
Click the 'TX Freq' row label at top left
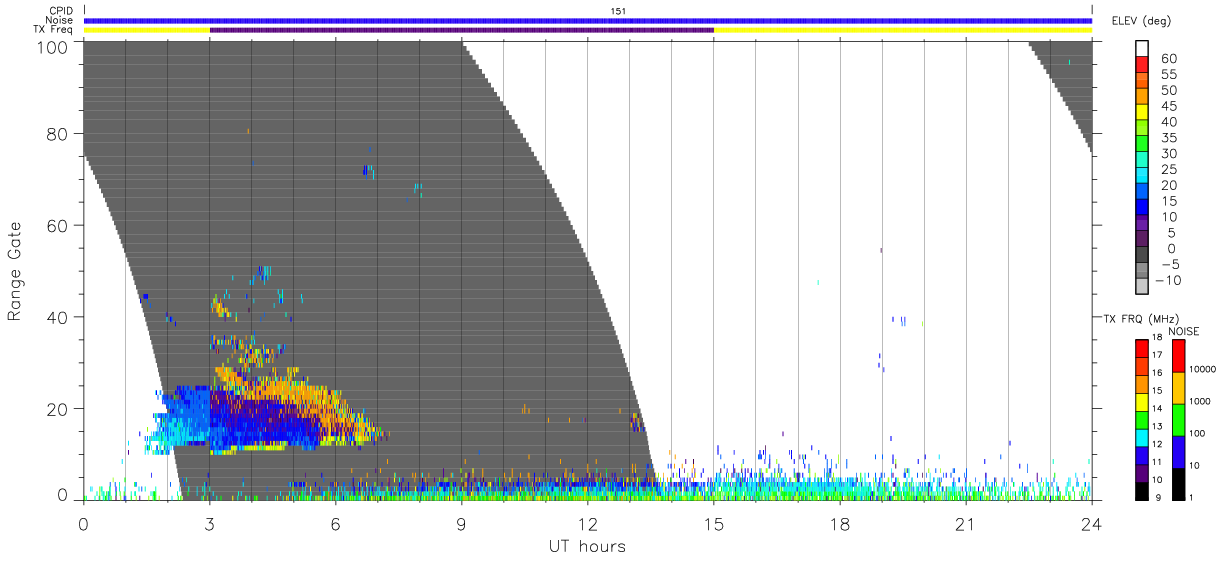click(55, 30)
